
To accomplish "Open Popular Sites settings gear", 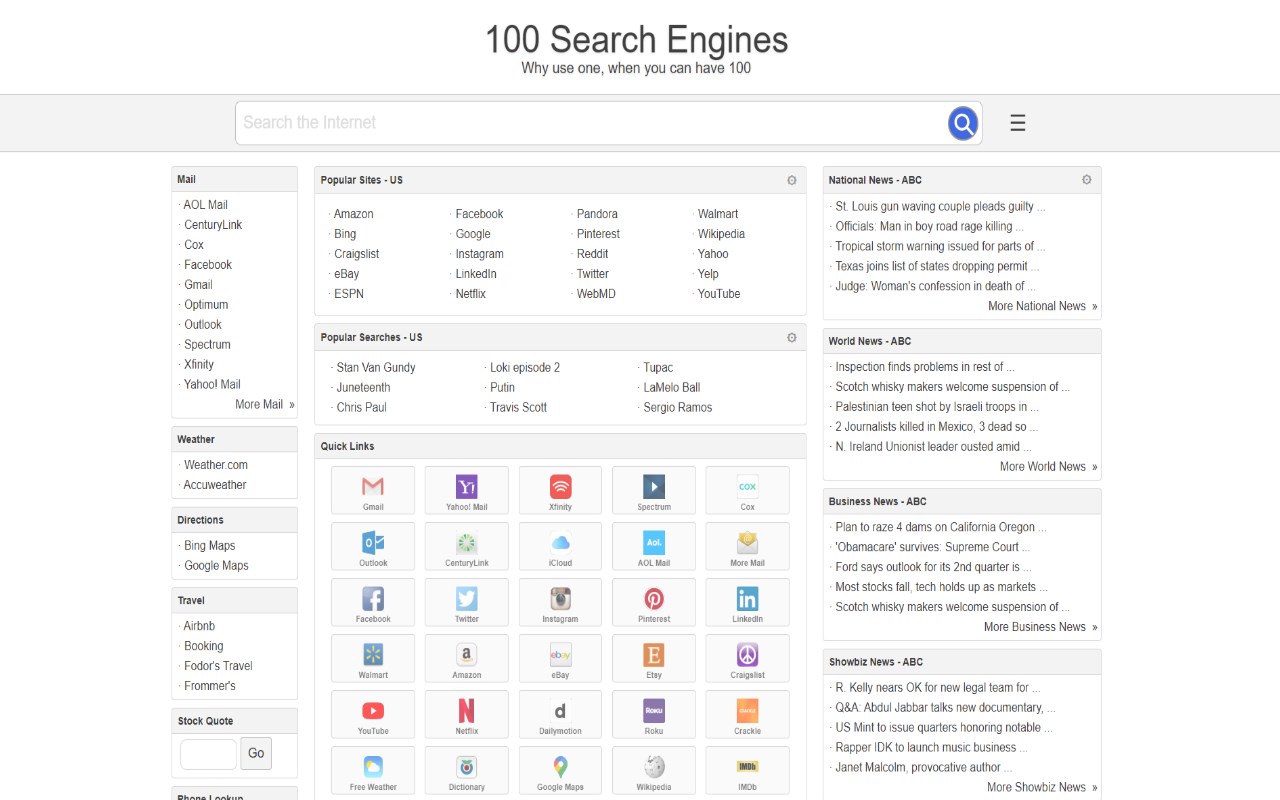I will click(x=792, y=181).
